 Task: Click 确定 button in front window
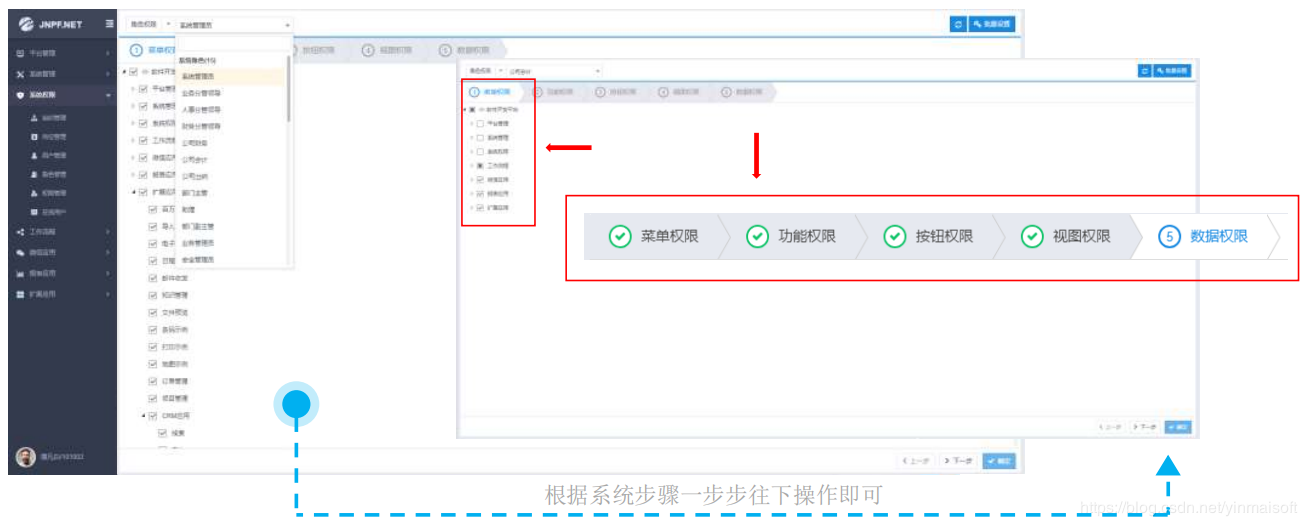(1177, 427)
